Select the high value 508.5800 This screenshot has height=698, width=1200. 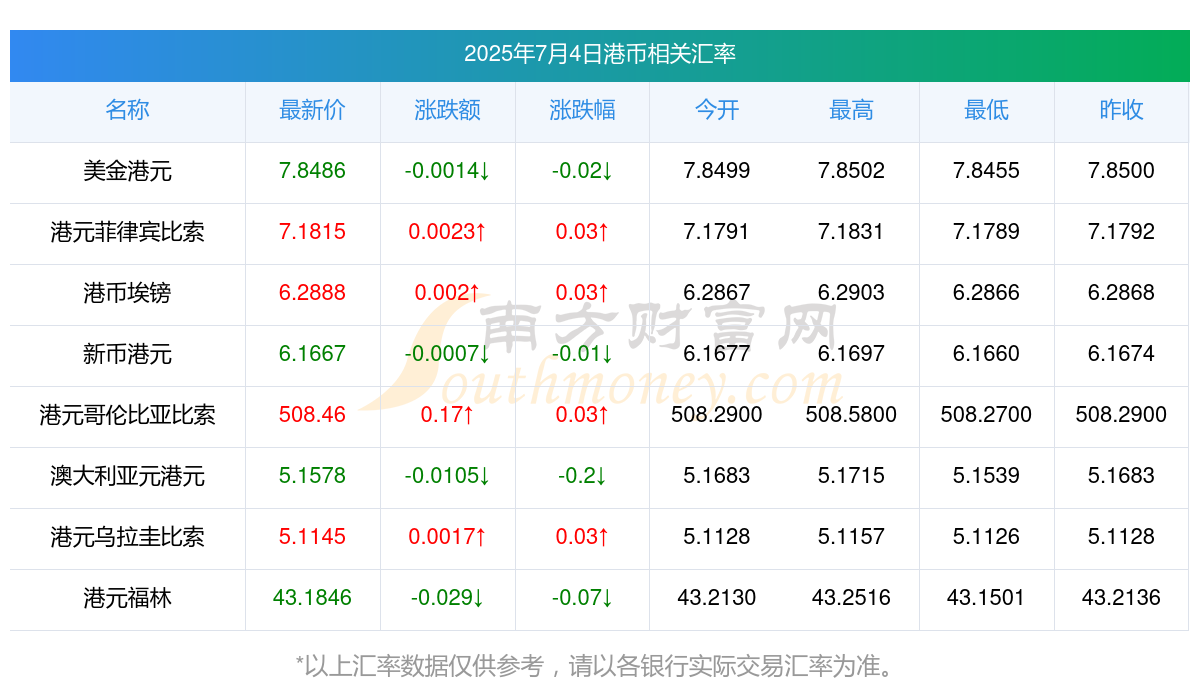pos(851,415)
